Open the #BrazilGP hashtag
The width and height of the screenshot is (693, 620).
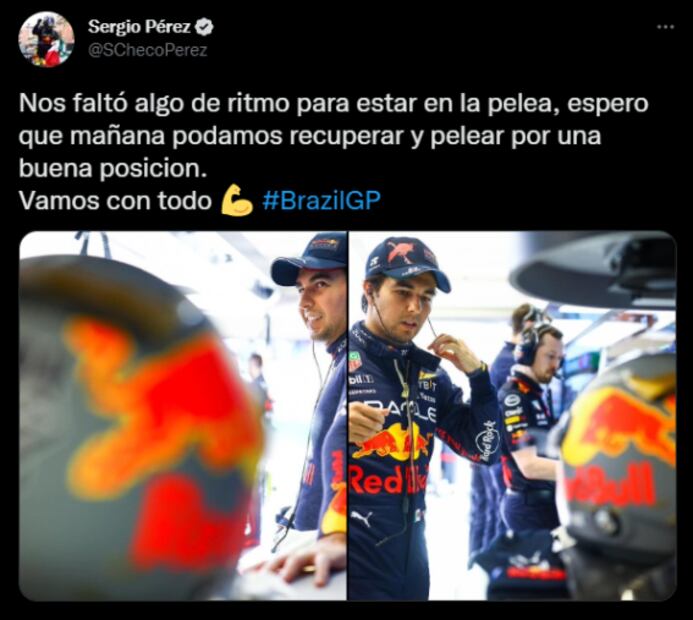321,200
